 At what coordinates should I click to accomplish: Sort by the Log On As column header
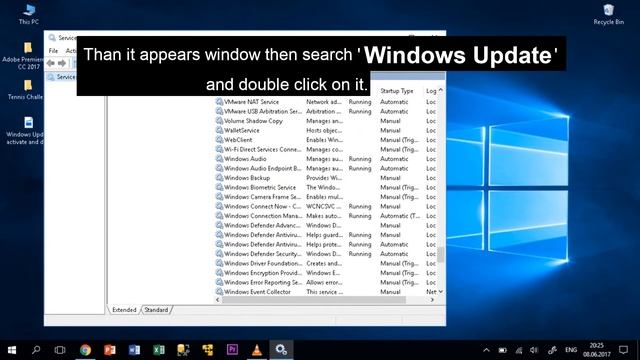point(431,91)
